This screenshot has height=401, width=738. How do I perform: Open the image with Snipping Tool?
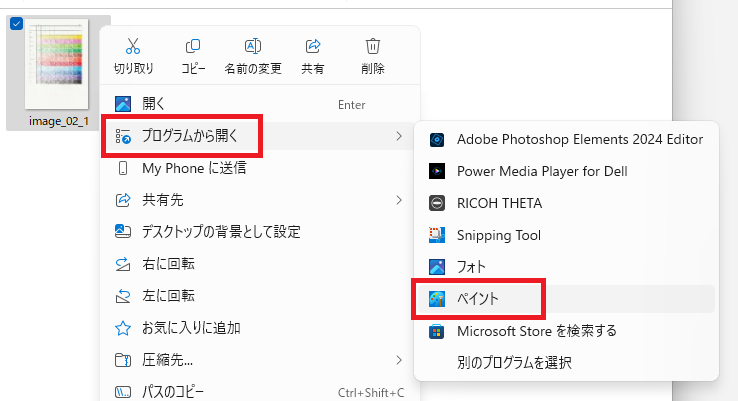[566, 235]
